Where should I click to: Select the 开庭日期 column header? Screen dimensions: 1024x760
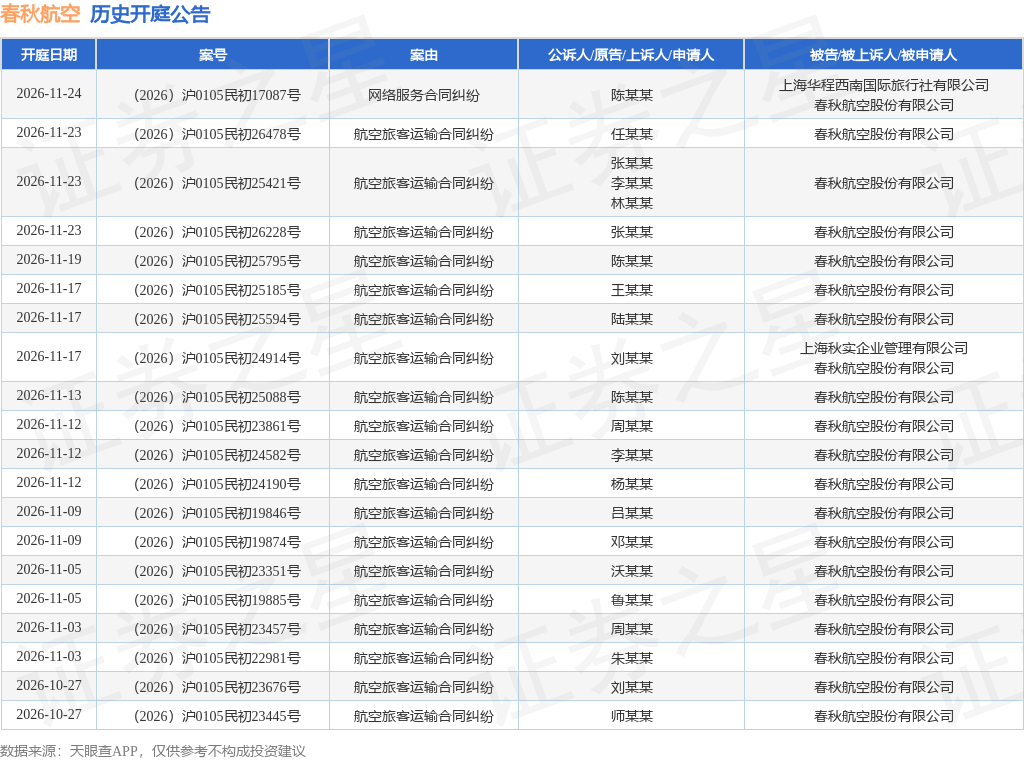coord(49,55)
